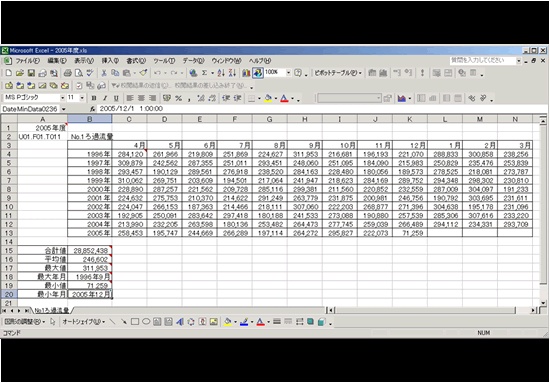Toggle Underline formatting
Viewport: 550px width, 383px height.
point(116,98)
